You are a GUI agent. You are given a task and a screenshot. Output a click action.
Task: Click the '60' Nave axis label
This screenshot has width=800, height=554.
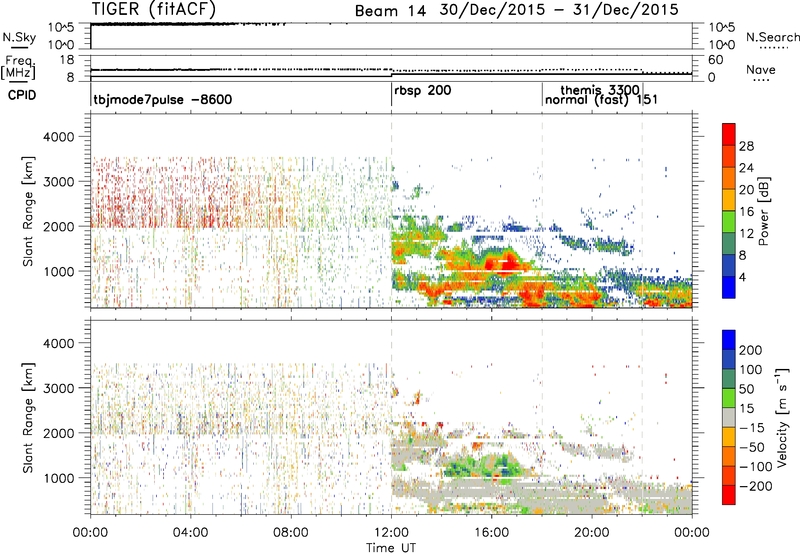[716, 60]
